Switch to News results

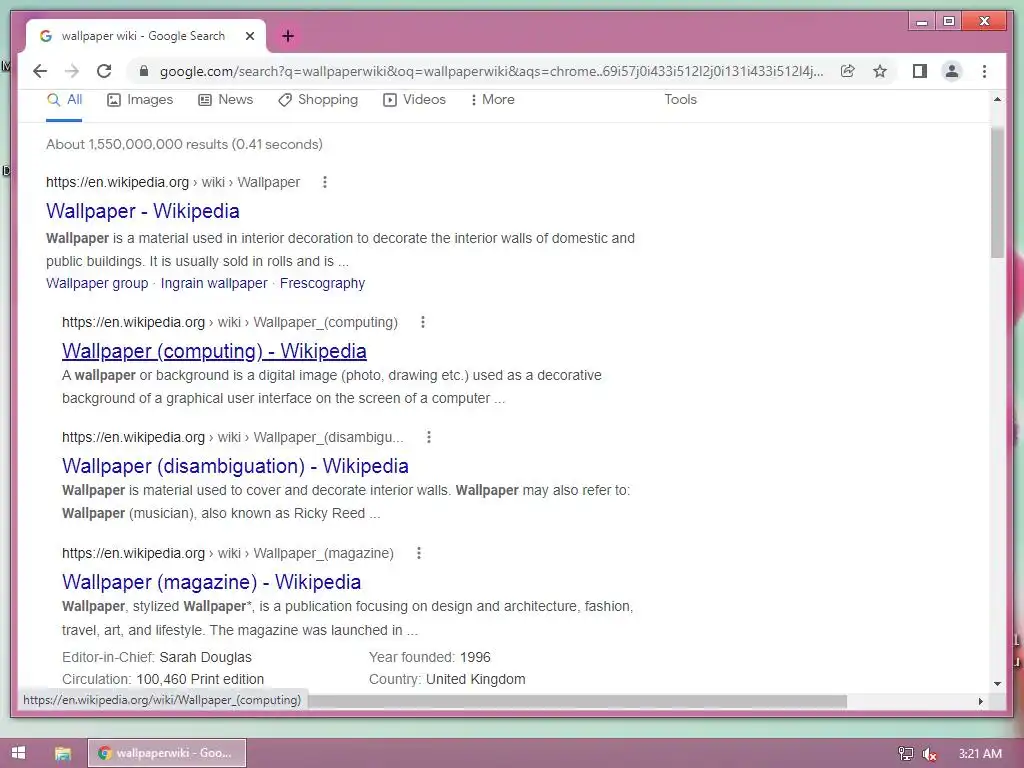click(226, 100)
